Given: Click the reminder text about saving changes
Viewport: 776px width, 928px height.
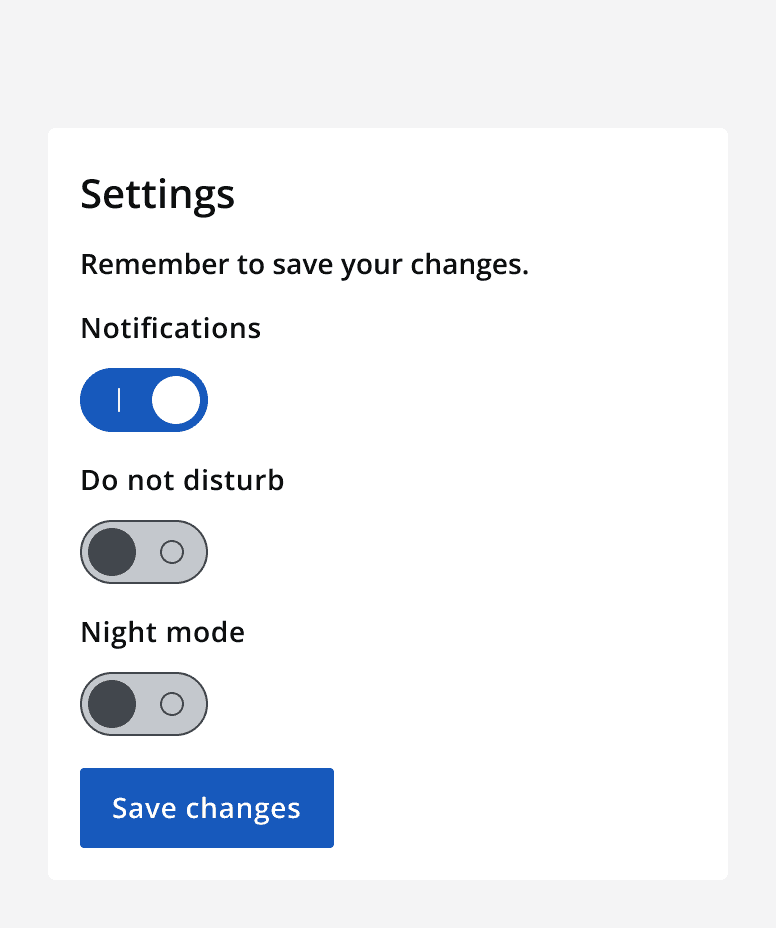Looking at the screenshot, I should pos(305,264).
